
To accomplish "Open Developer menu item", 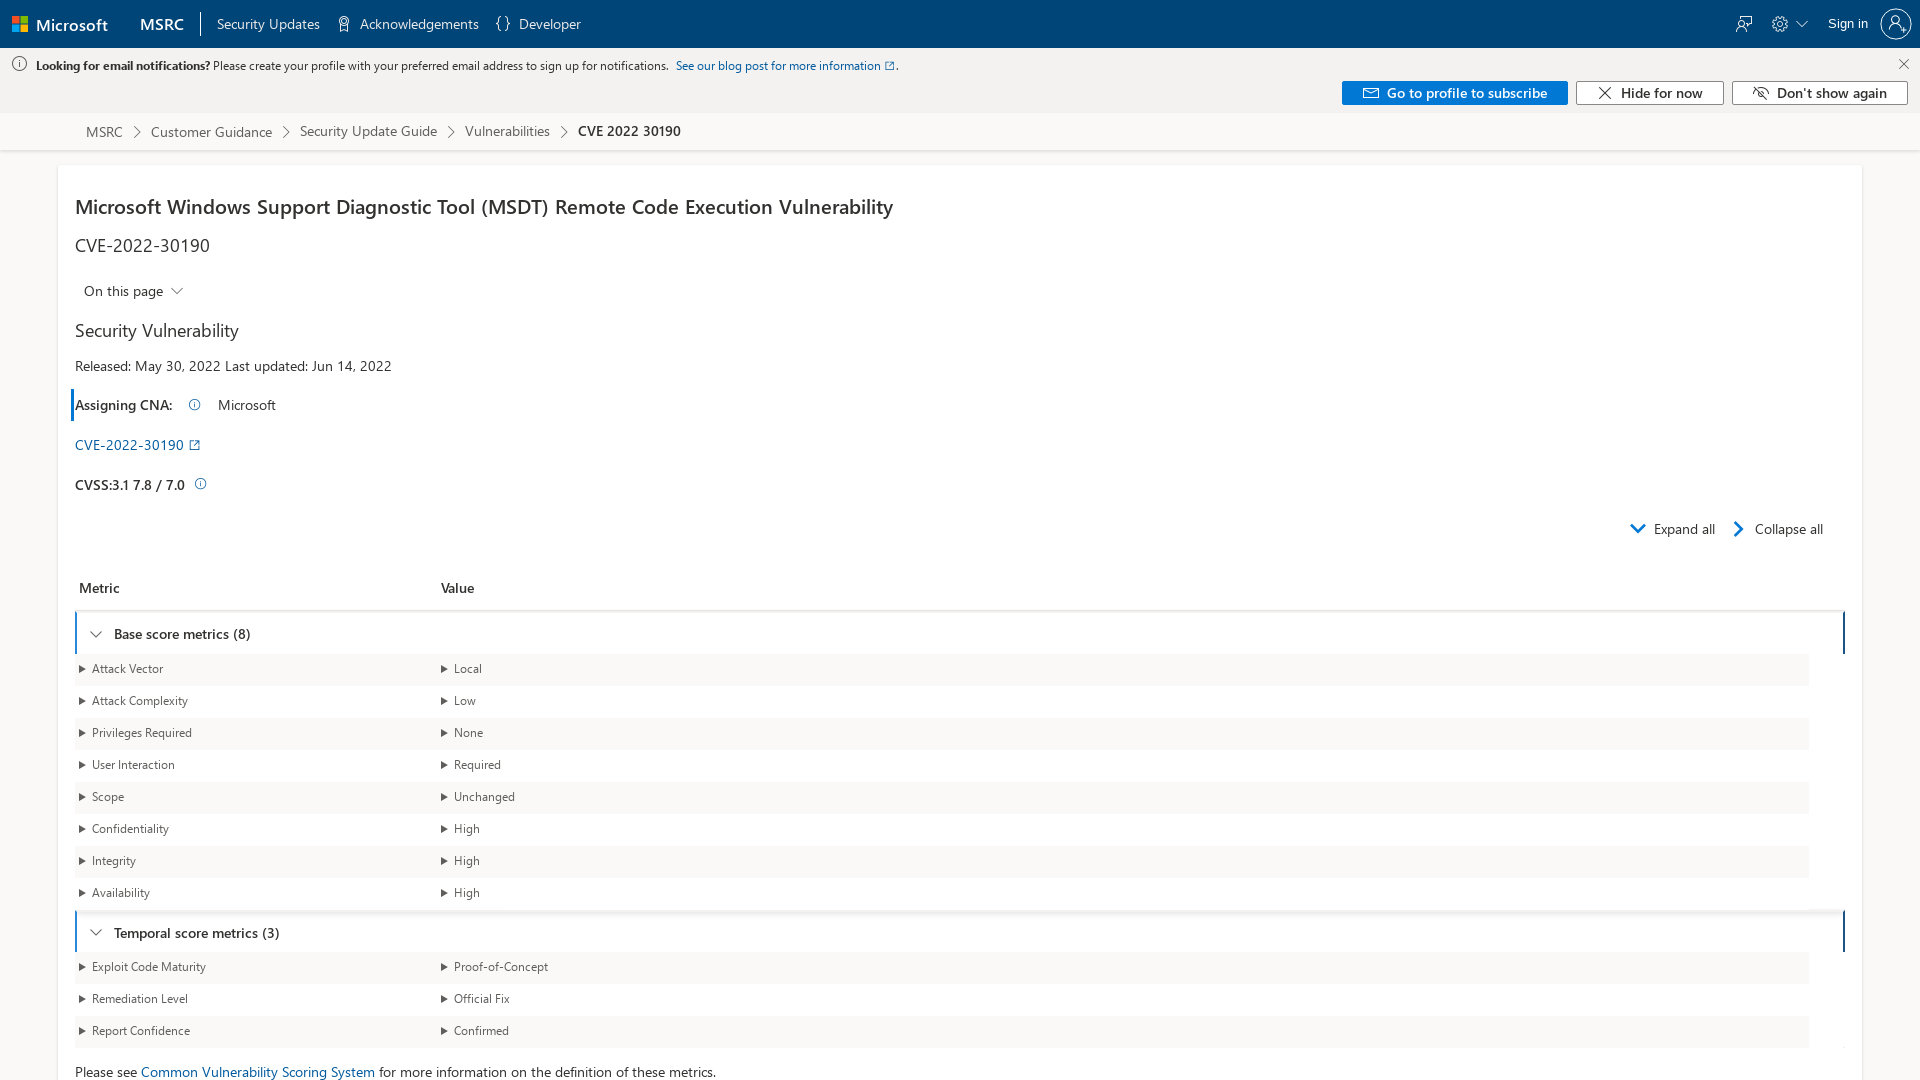I will click(538, 24).
